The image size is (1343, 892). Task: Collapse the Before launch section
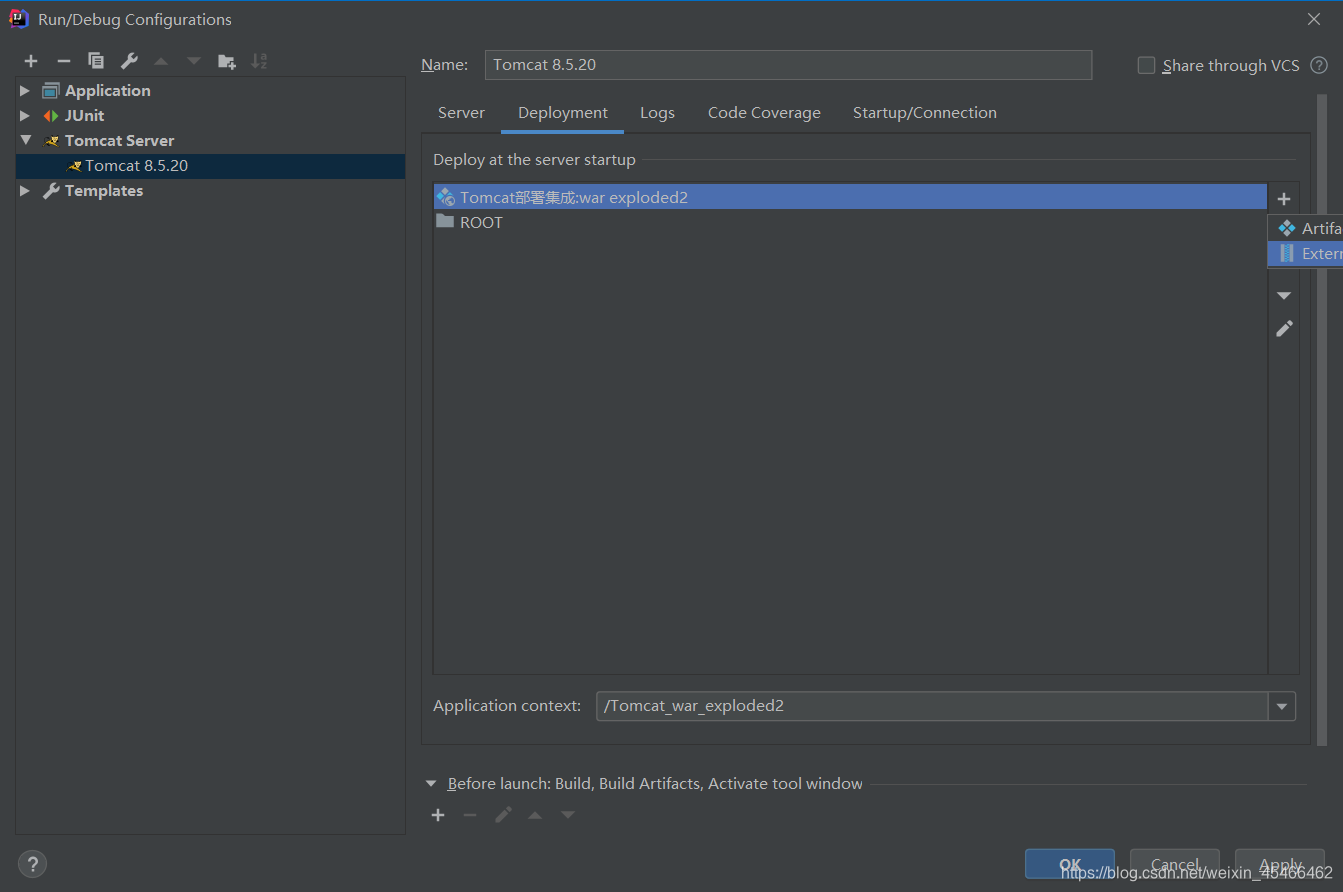(x=431, y=784)
